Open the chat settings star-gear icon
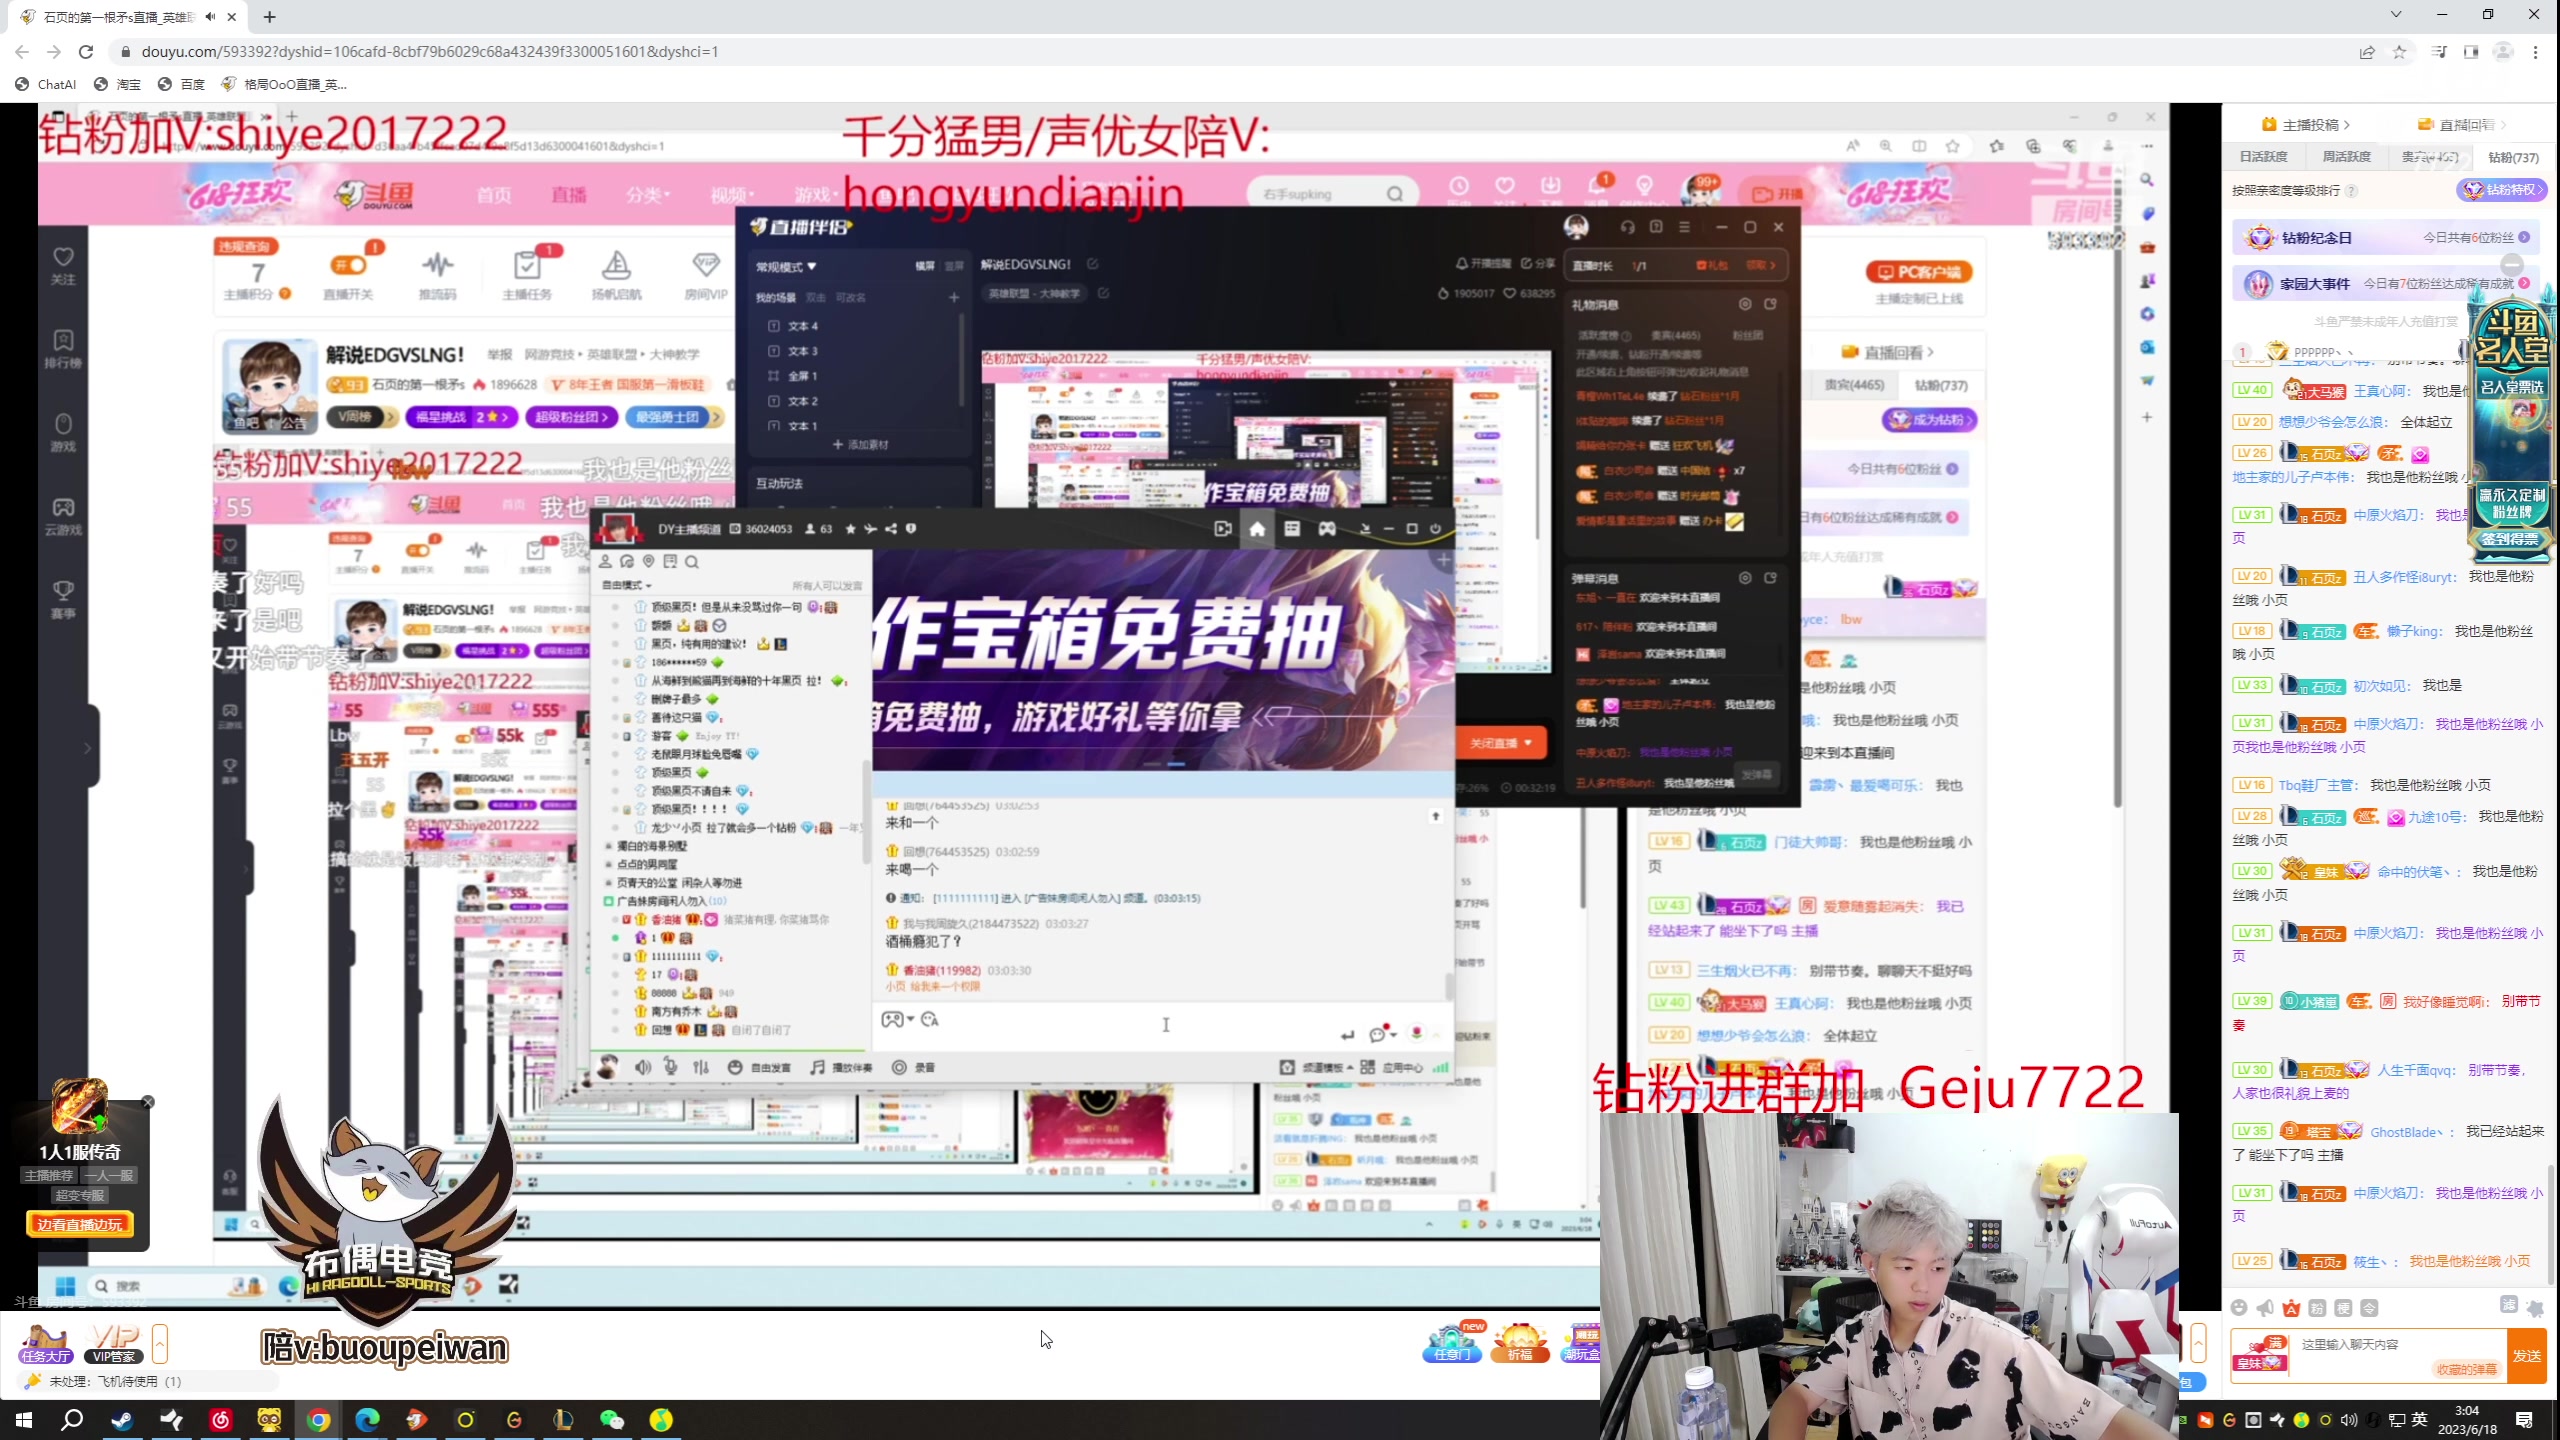The image size is (2560, 1440). [2535, 1308]
